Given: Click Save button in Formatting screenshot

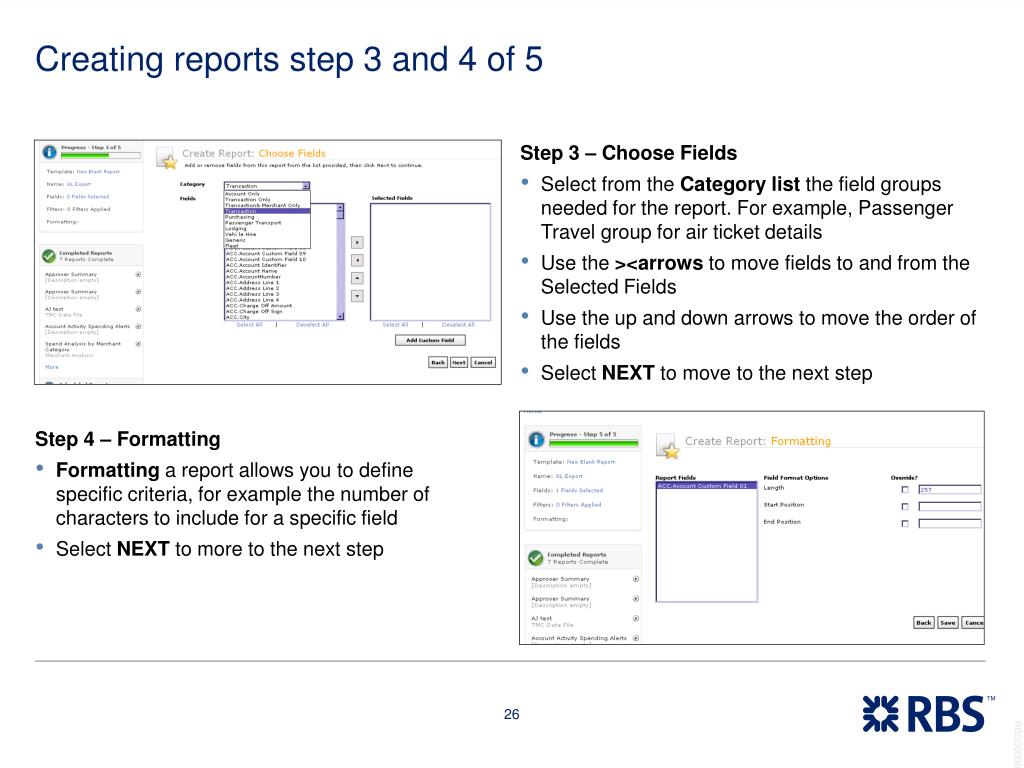Looking at the screenshot, I should pyautogui.click(x=948, y=623).
